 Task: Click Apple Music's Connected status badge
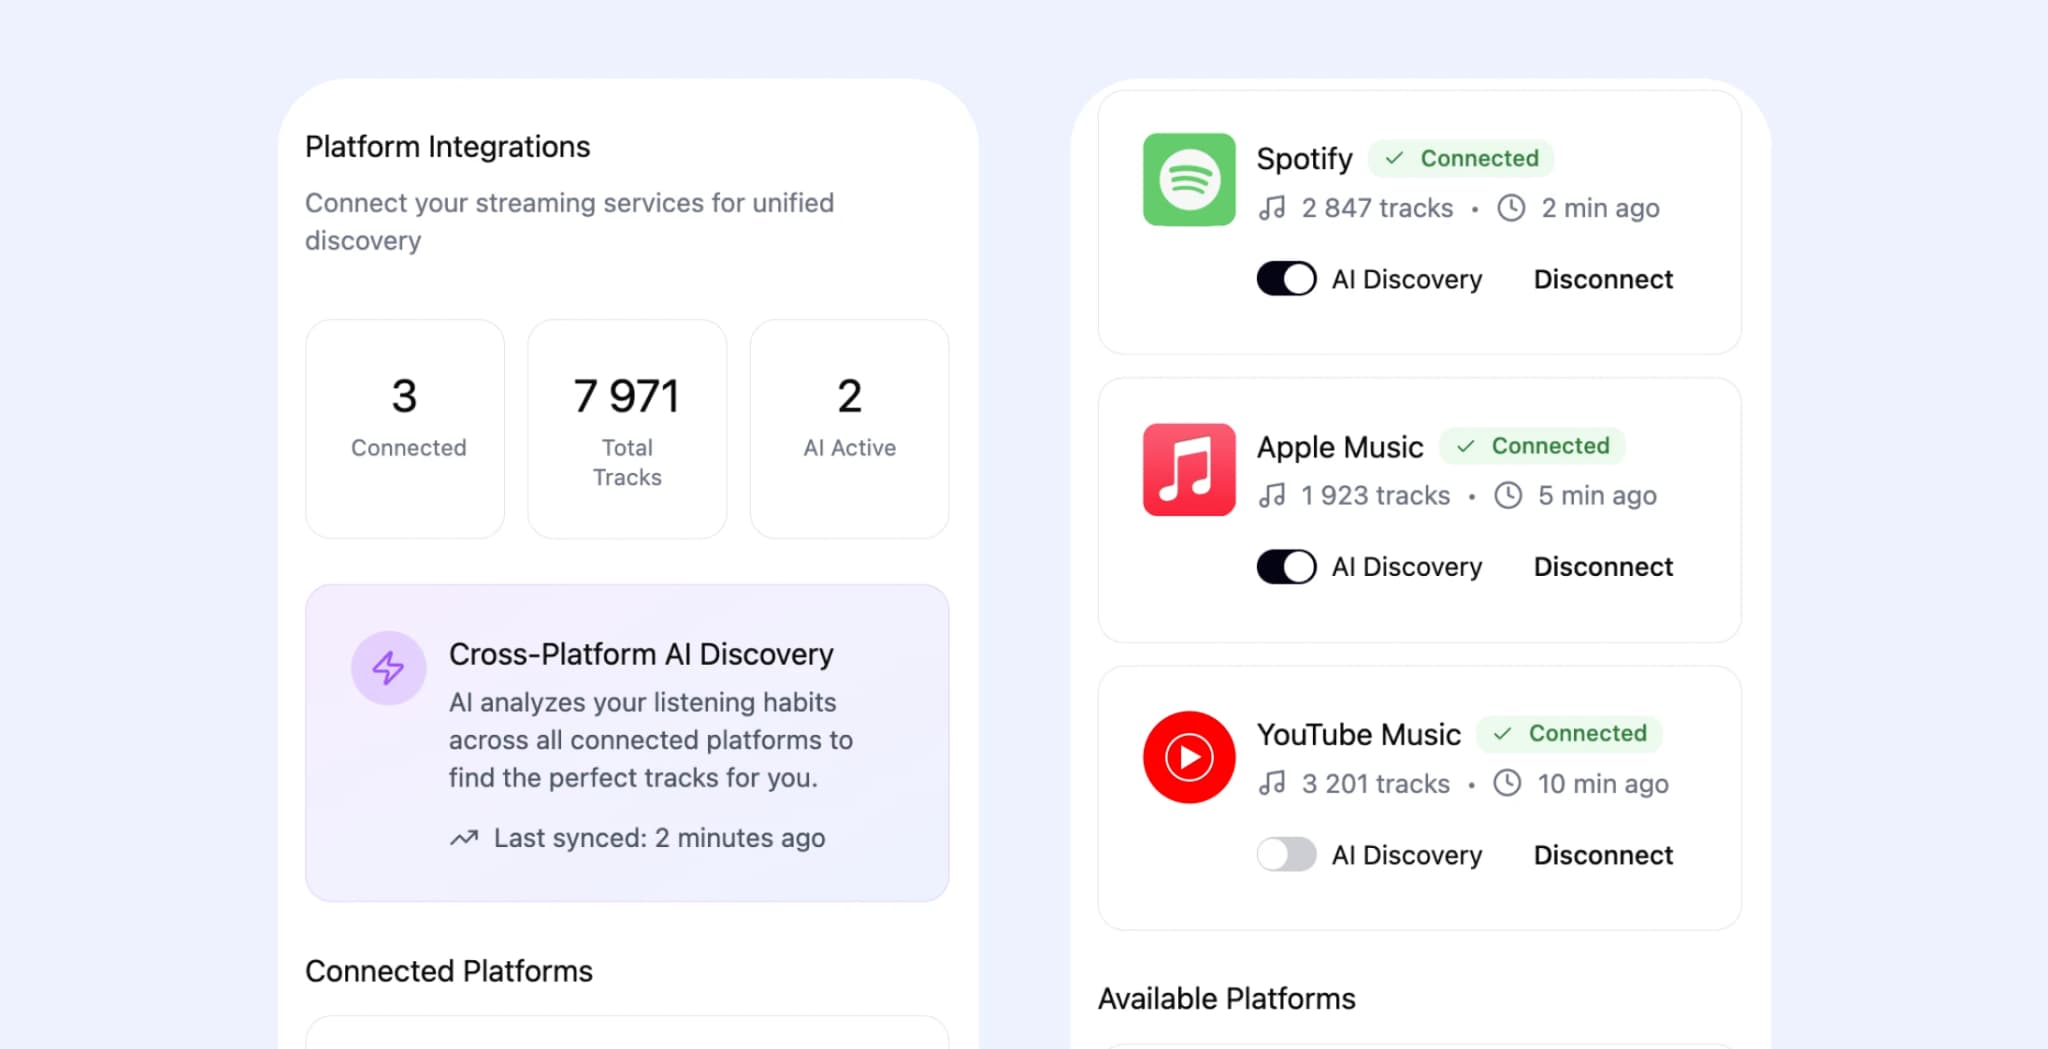[1533, 446]
